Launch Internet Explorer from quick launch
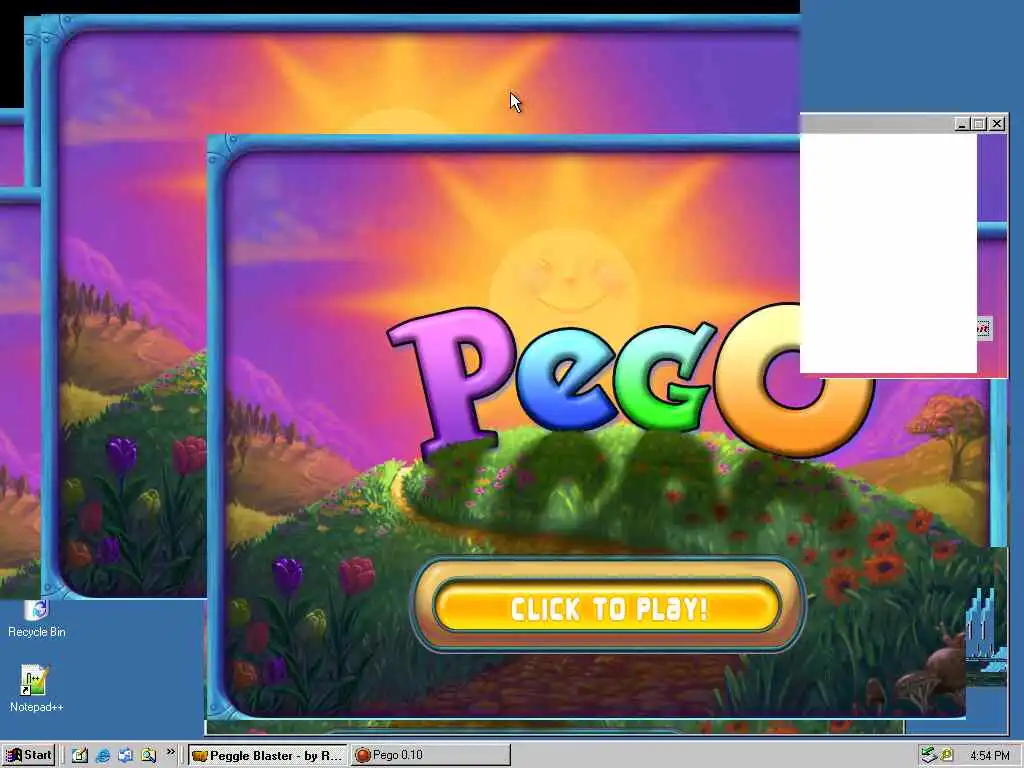The width and height of the screenshot is (1024, 768). tap(103, 756)
